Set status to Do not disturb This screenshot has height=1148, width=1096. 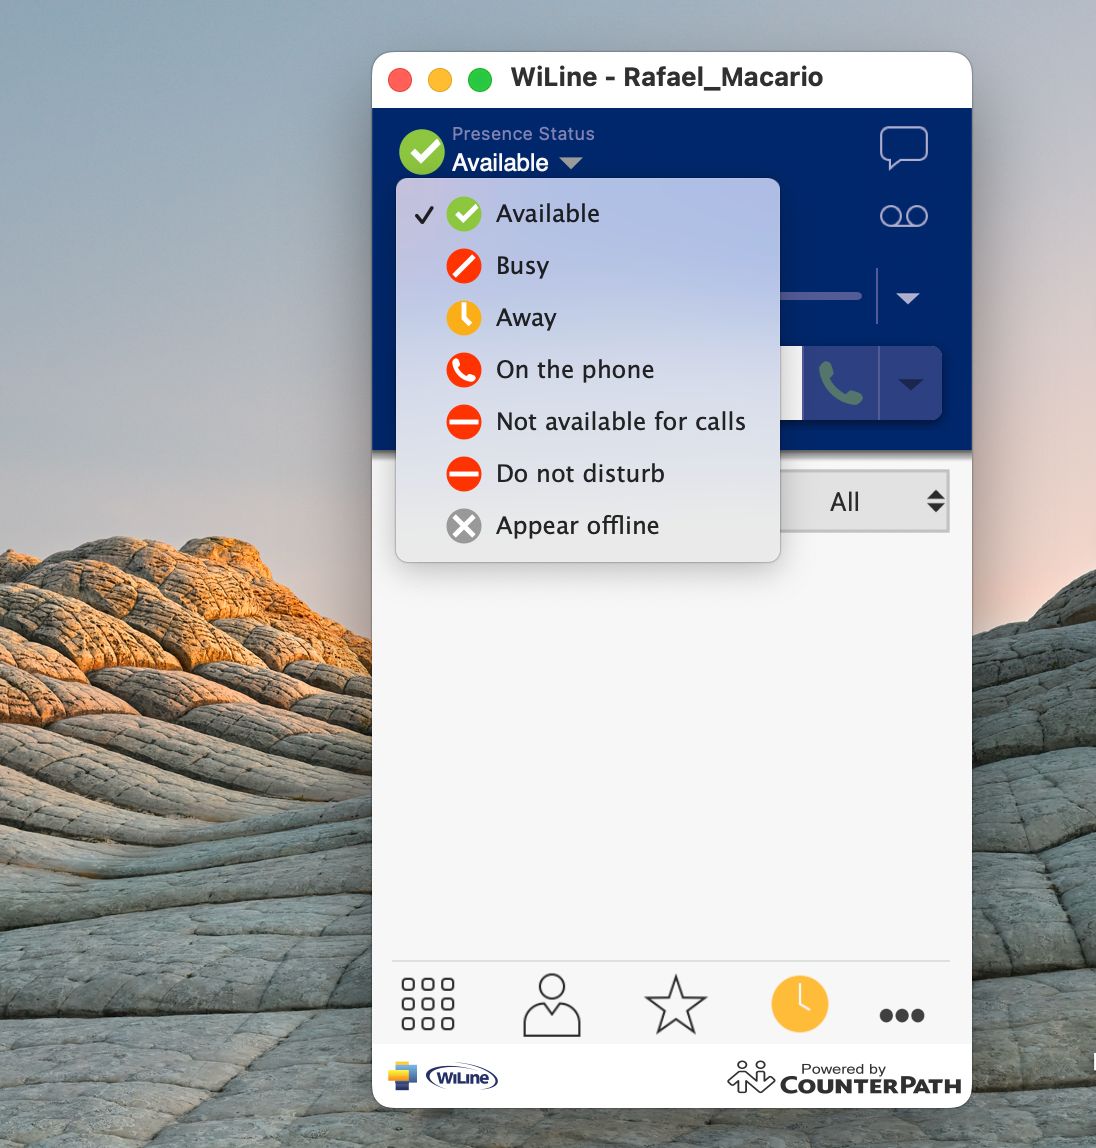[579, 473]
